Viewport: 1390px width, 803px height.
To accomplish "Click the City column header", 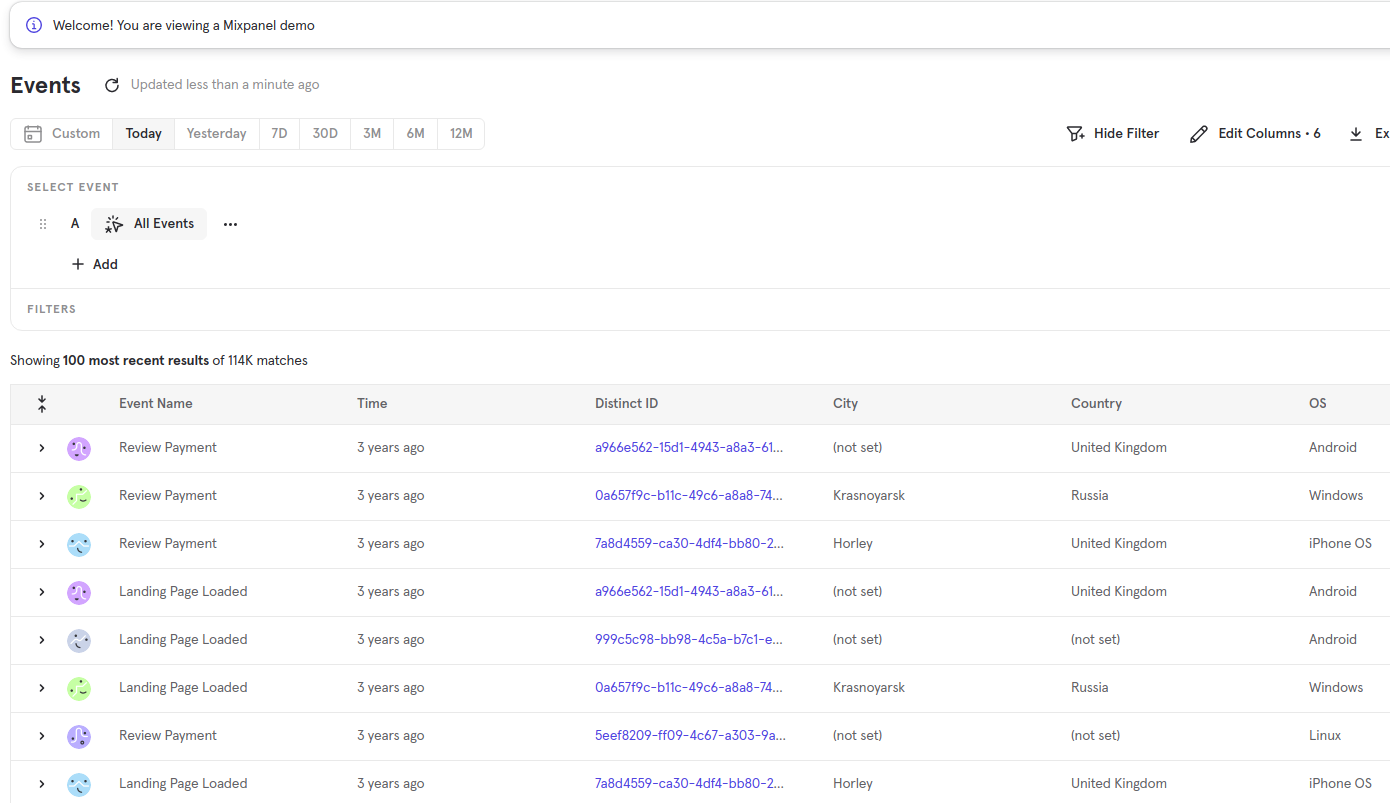I will click(x=846, y=404).
